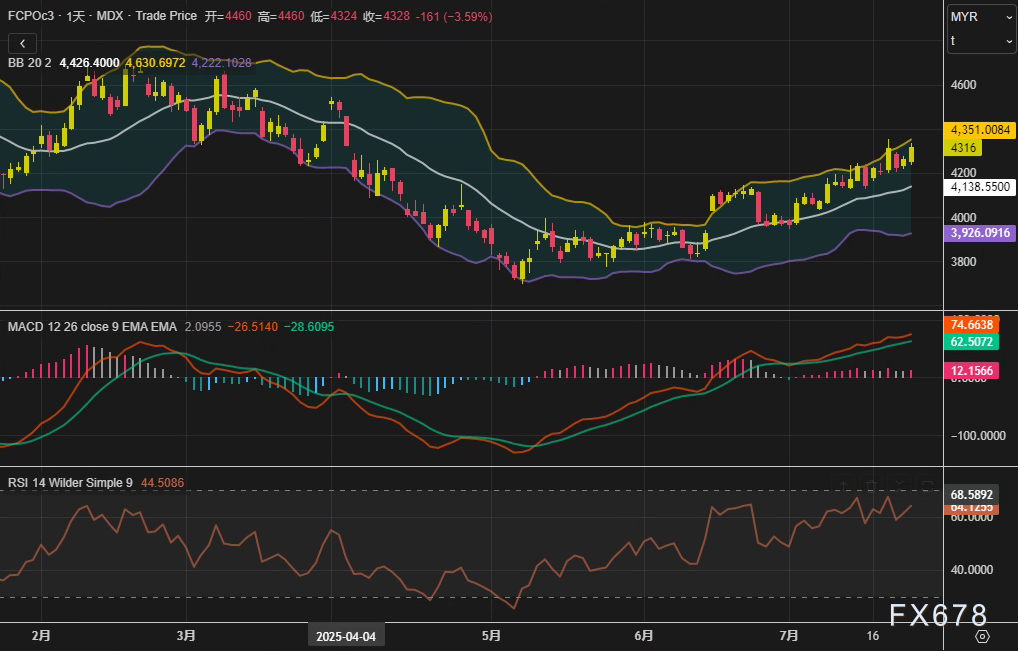Click the orange 74.6638 MACD value label
The image size is (1018, 651).
coord(971,325)
